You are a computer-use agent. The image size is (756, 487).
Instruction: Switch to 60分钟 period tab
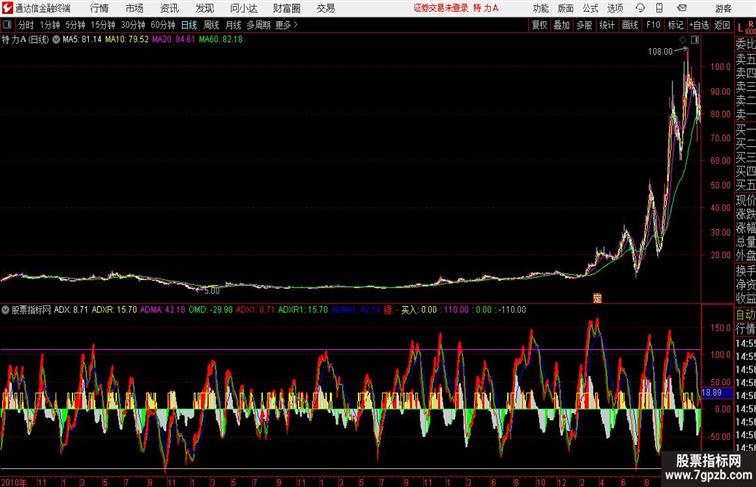(x=162, y=25)
